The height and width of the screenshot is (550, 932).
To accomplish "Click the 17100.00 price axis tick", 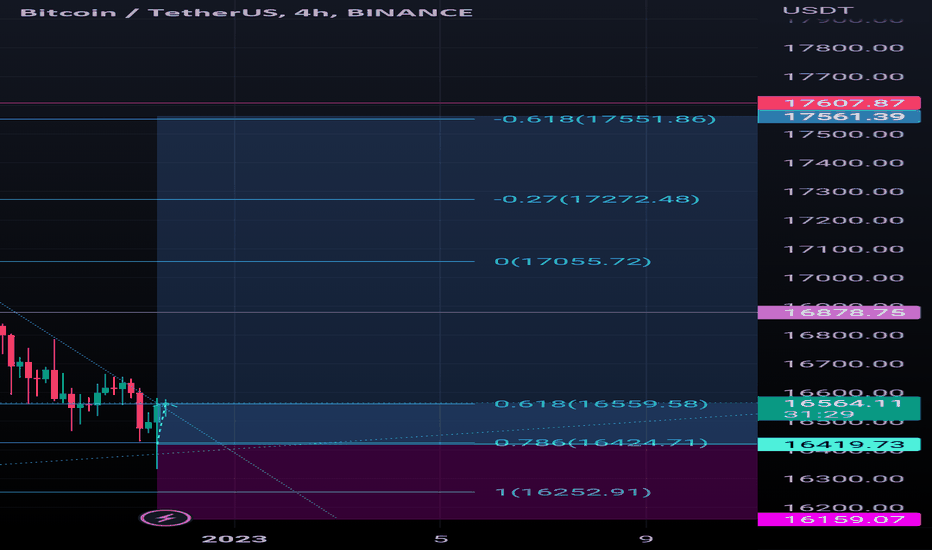I will click(844, 249).
